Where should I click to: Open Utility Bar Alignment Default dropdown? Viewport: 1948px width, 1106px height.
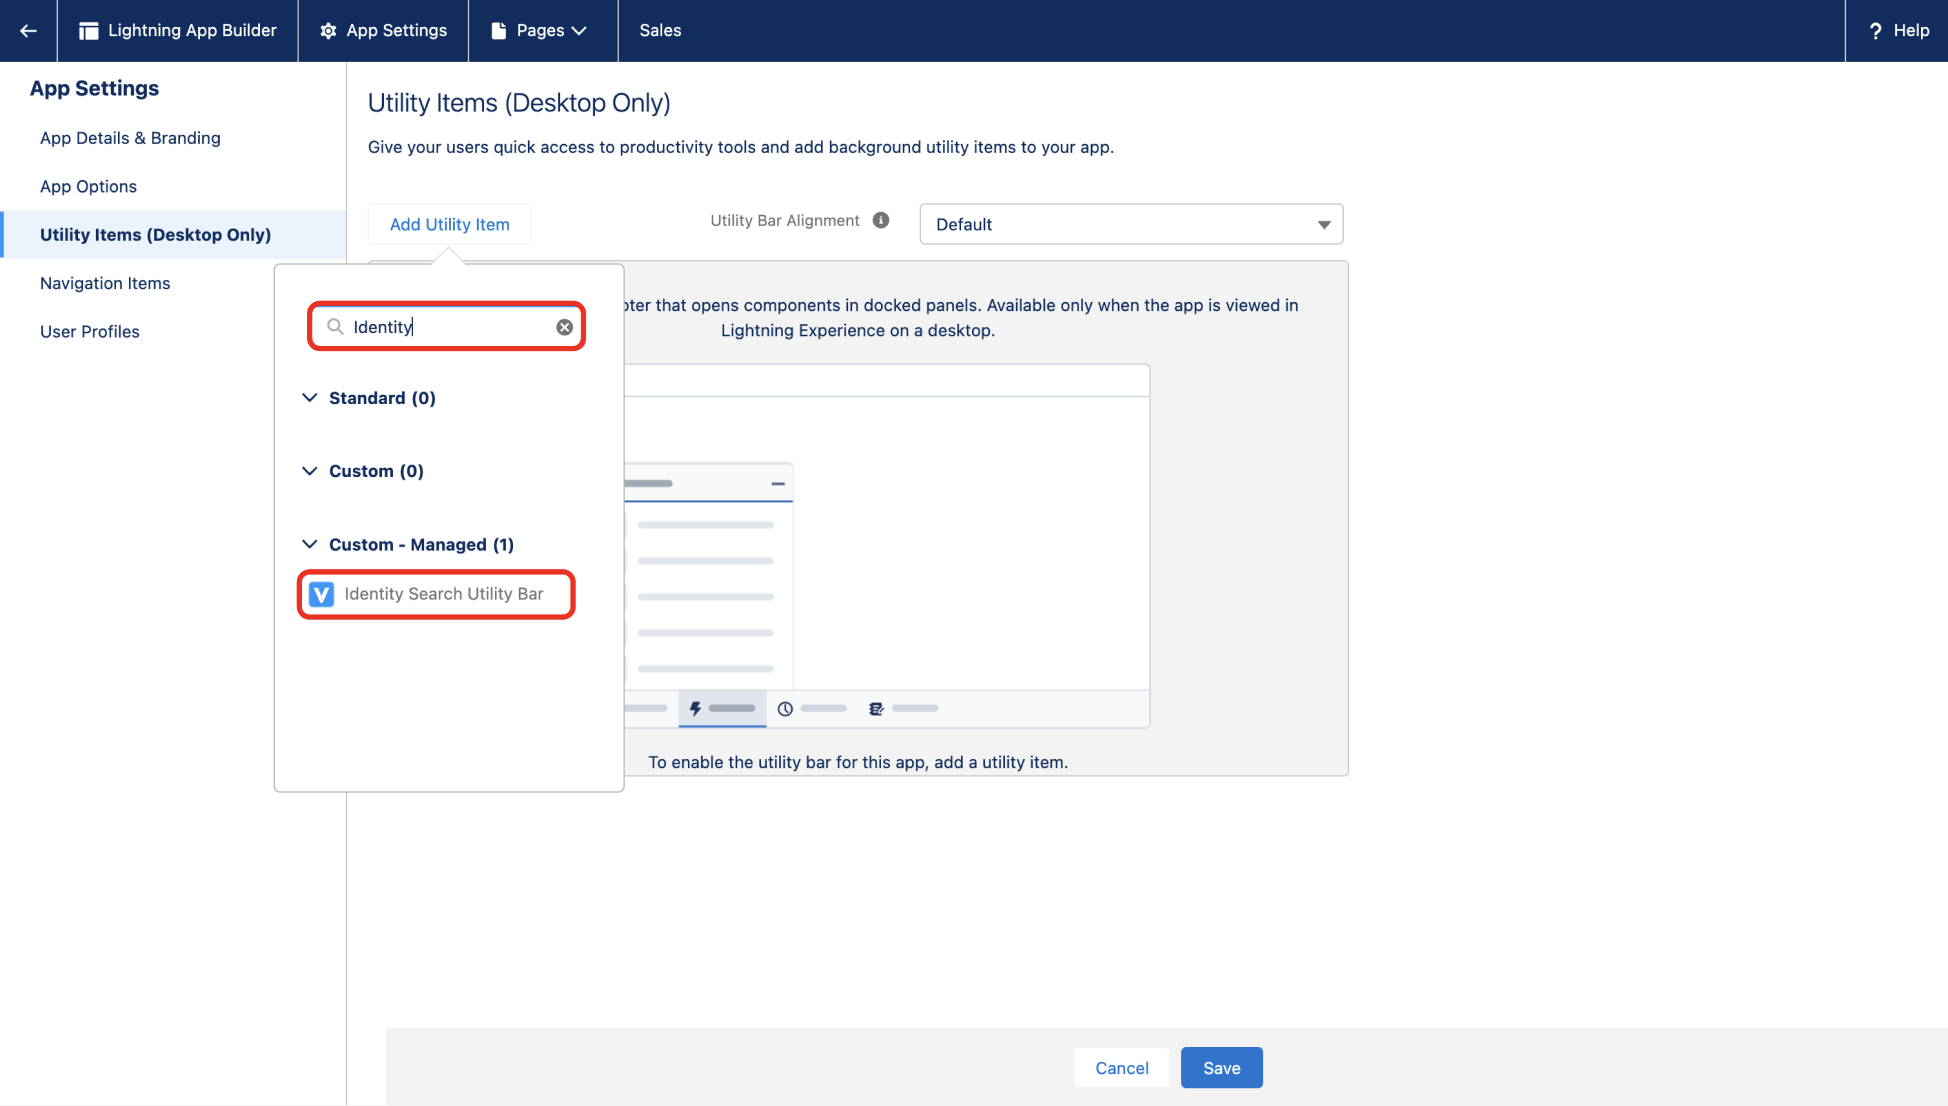coord(1131,225)
